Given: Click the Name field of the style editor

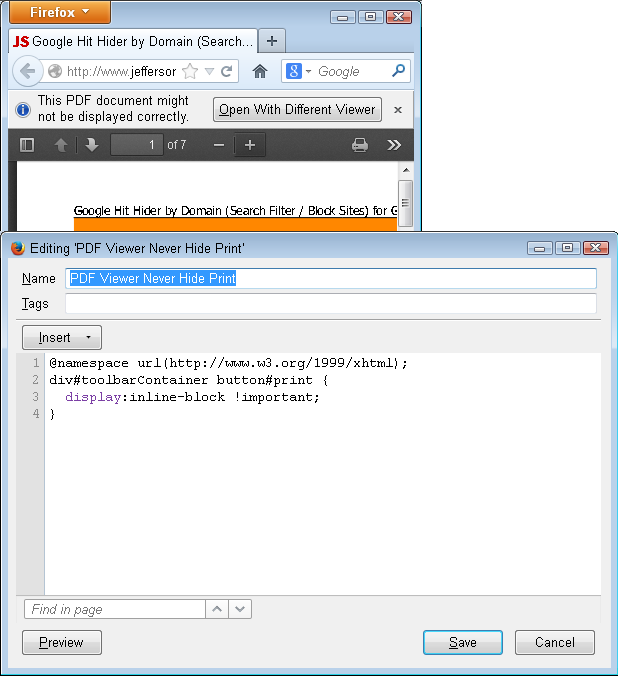Looking at the screenshot, I should (x=331, y=279).
